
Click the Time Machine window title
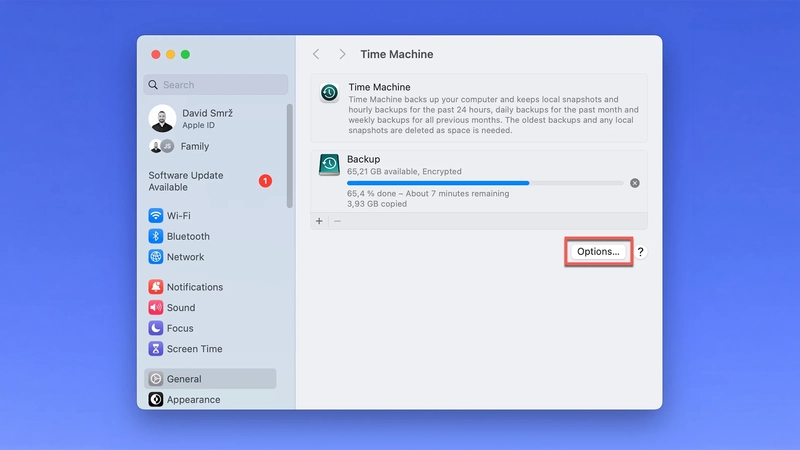click(396, 54)
